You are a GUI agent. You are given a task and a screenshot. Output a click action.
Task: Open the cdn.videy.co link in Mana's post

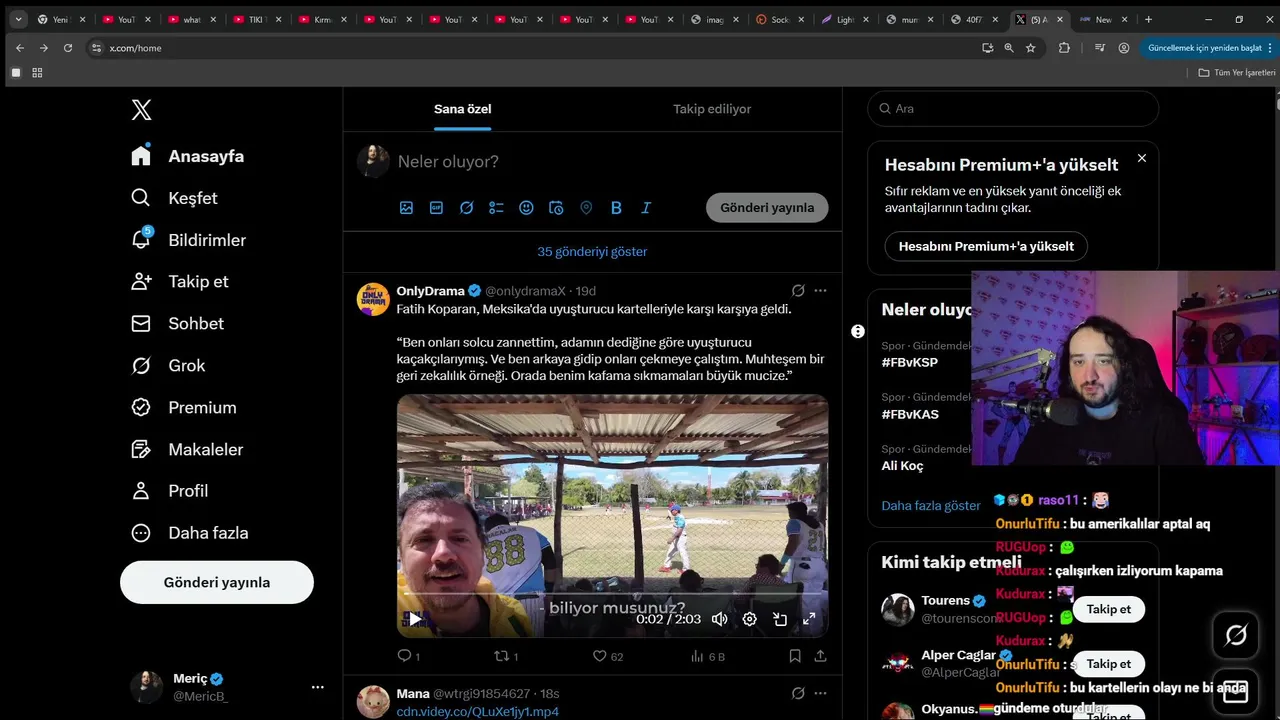[x=478, y=711]
